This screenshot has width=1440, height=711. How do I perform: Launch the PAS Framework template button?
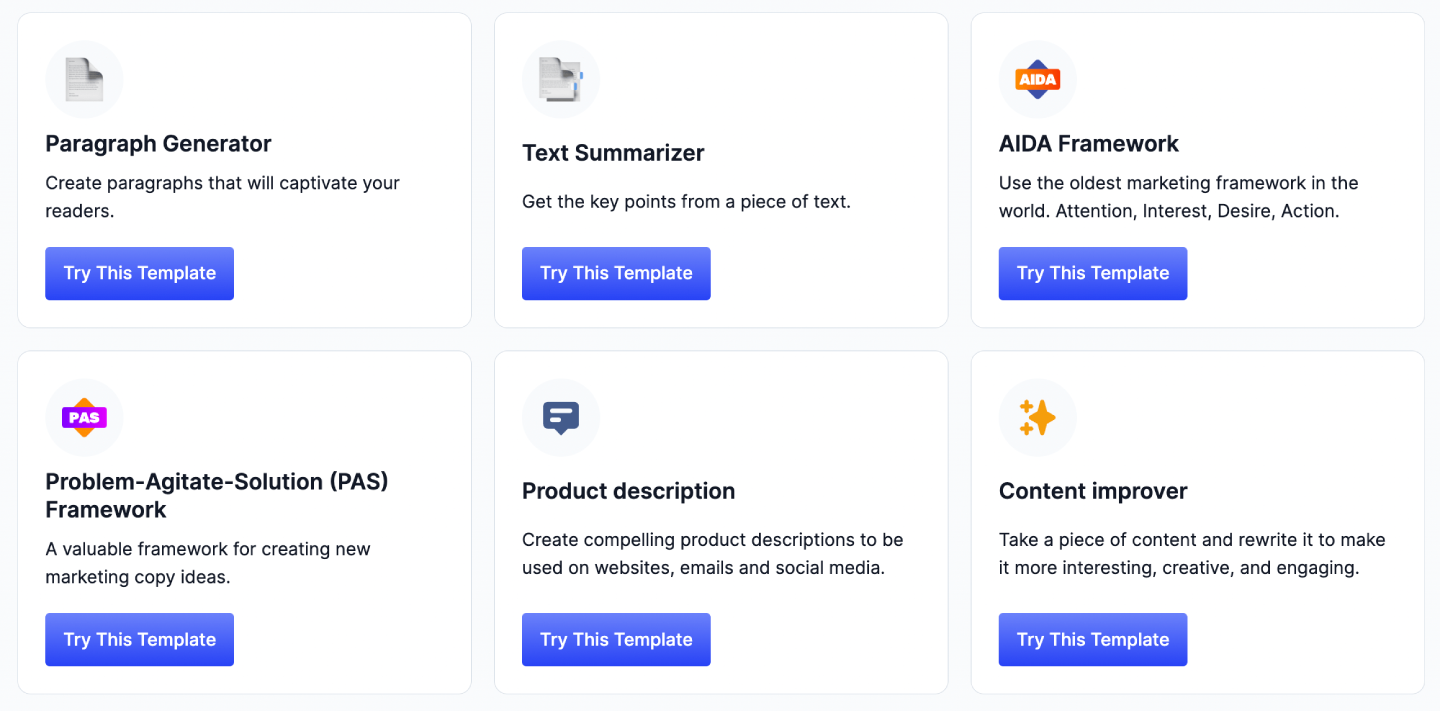tap(139, 640)
